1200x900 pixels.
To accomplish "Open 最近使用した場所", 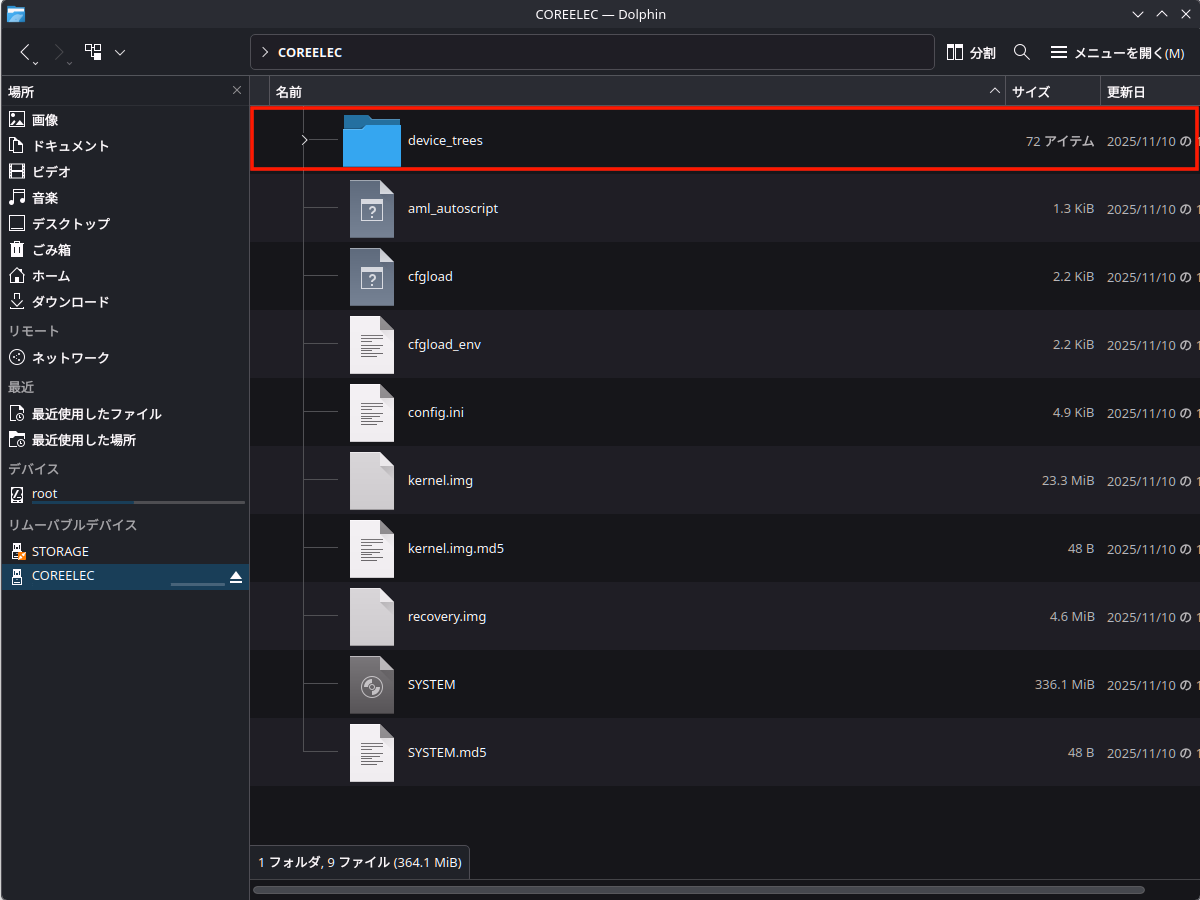I will point(125,439).
